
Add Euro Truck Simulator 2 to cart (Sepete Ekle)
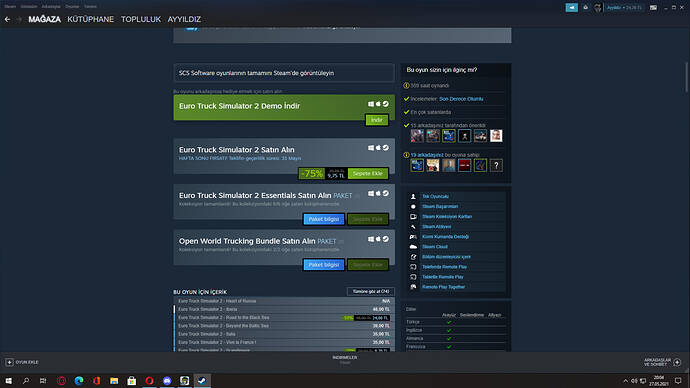[368, 173]
